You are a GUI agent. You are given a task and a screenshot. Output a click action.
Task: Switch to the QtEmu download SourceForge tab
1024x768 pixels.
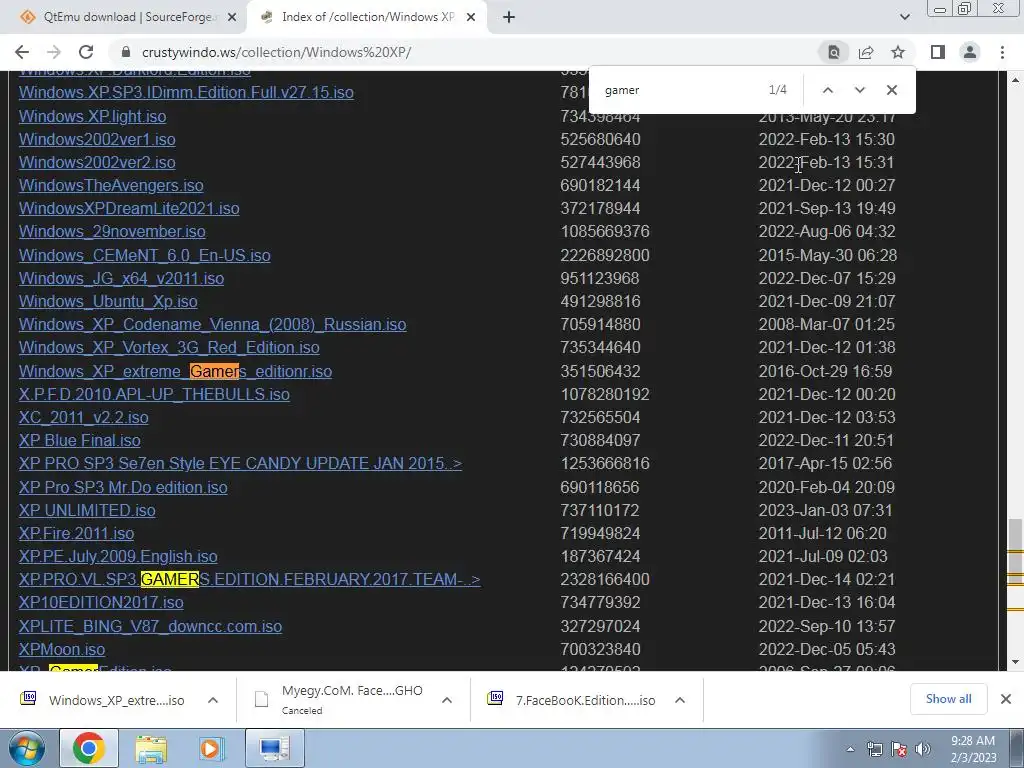[123, 17]
